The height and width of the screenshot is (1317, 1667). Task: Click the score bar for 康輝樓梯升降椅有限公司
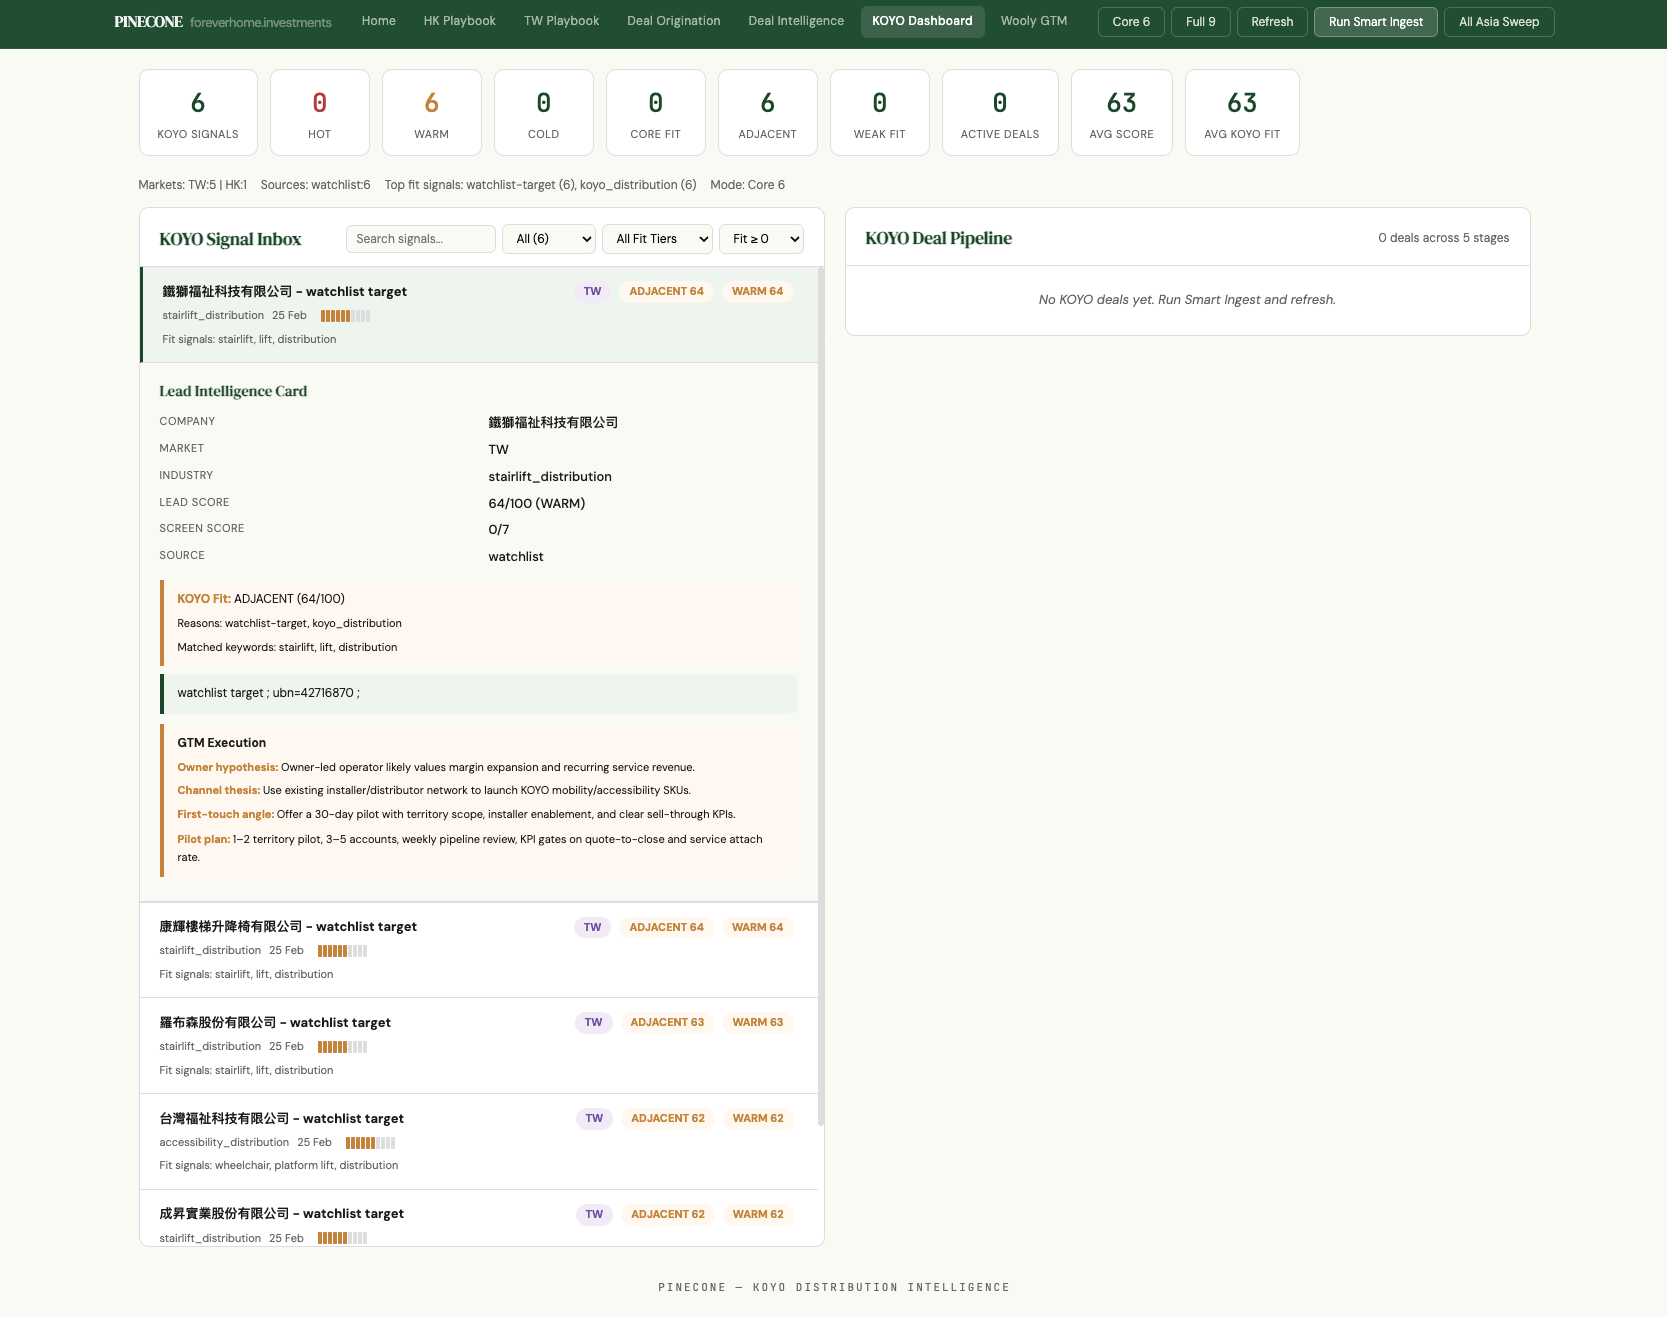coord(341,950)
